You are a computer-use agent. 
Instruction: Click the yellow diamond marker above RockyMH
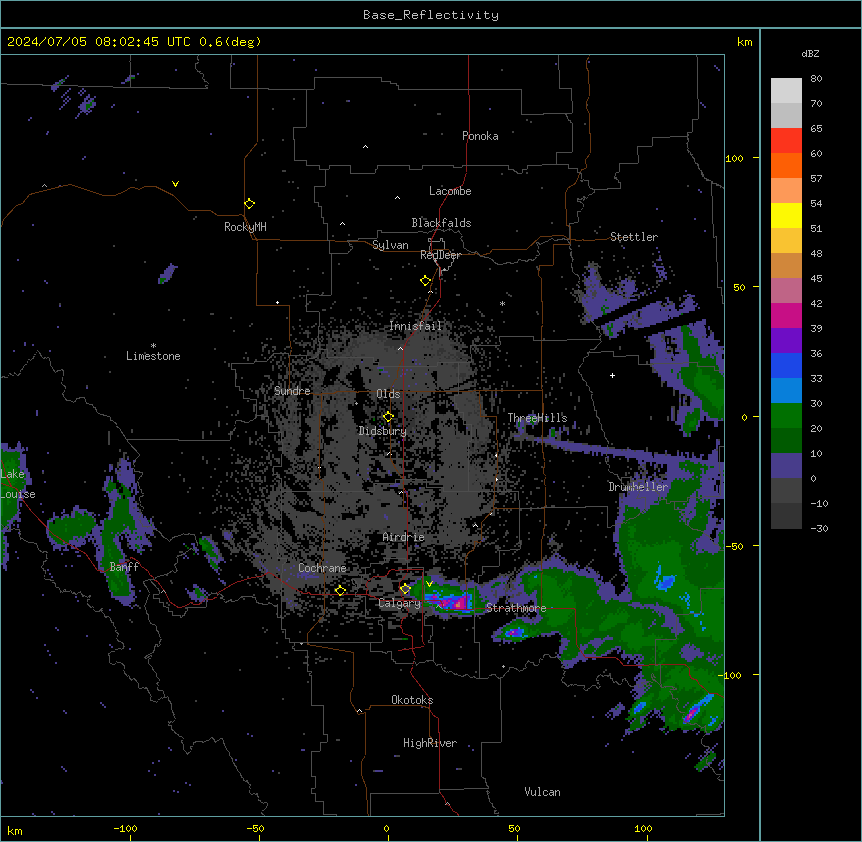click(x=250, y=204)
